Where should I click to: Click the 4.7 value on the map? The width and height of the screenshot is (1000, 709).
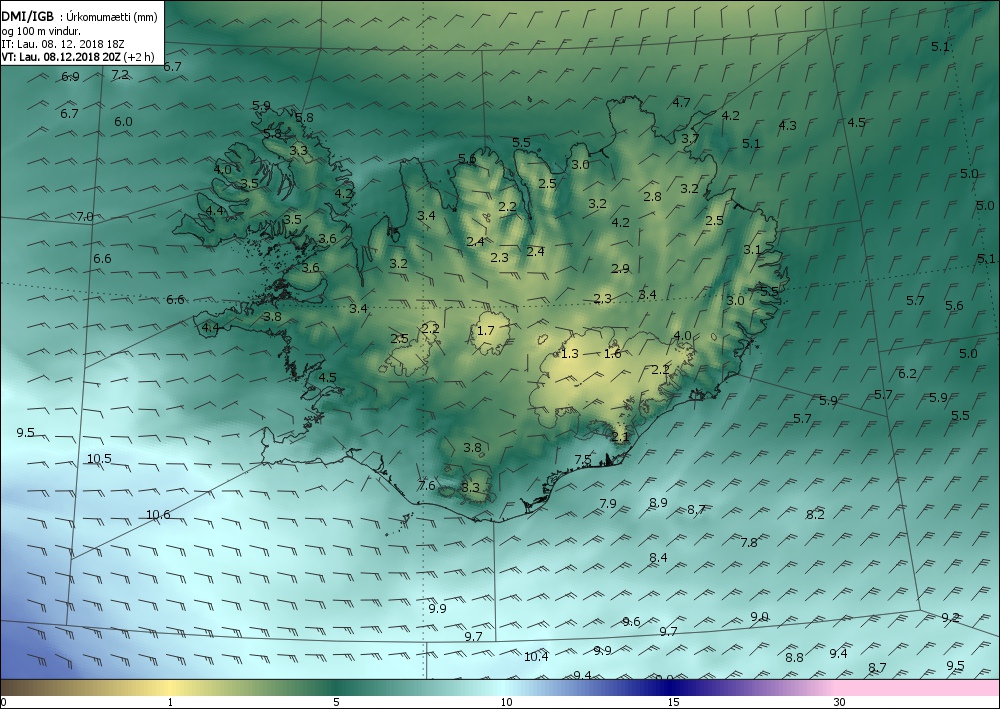point(681,102)
